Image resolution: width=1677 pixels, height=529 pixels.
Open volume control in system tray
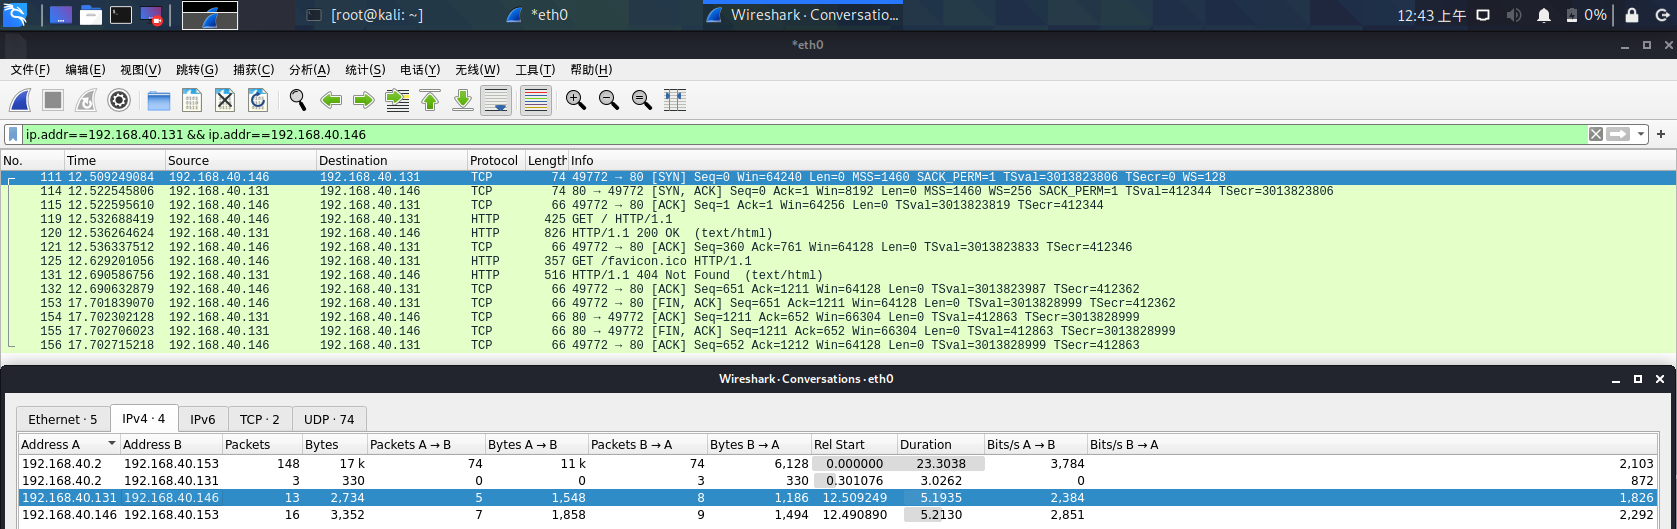[1514, 15]
